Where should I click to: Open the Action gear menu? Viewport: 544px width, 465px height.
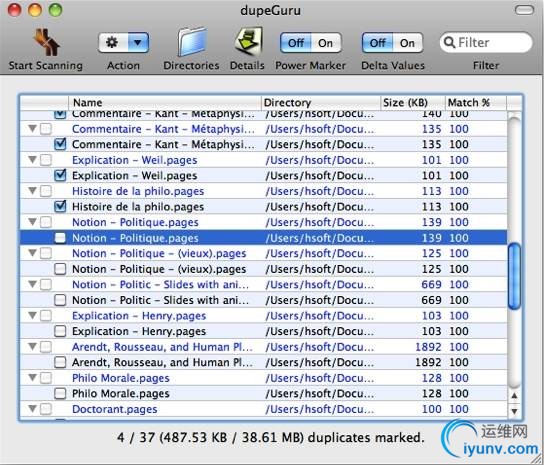[112, 43]
